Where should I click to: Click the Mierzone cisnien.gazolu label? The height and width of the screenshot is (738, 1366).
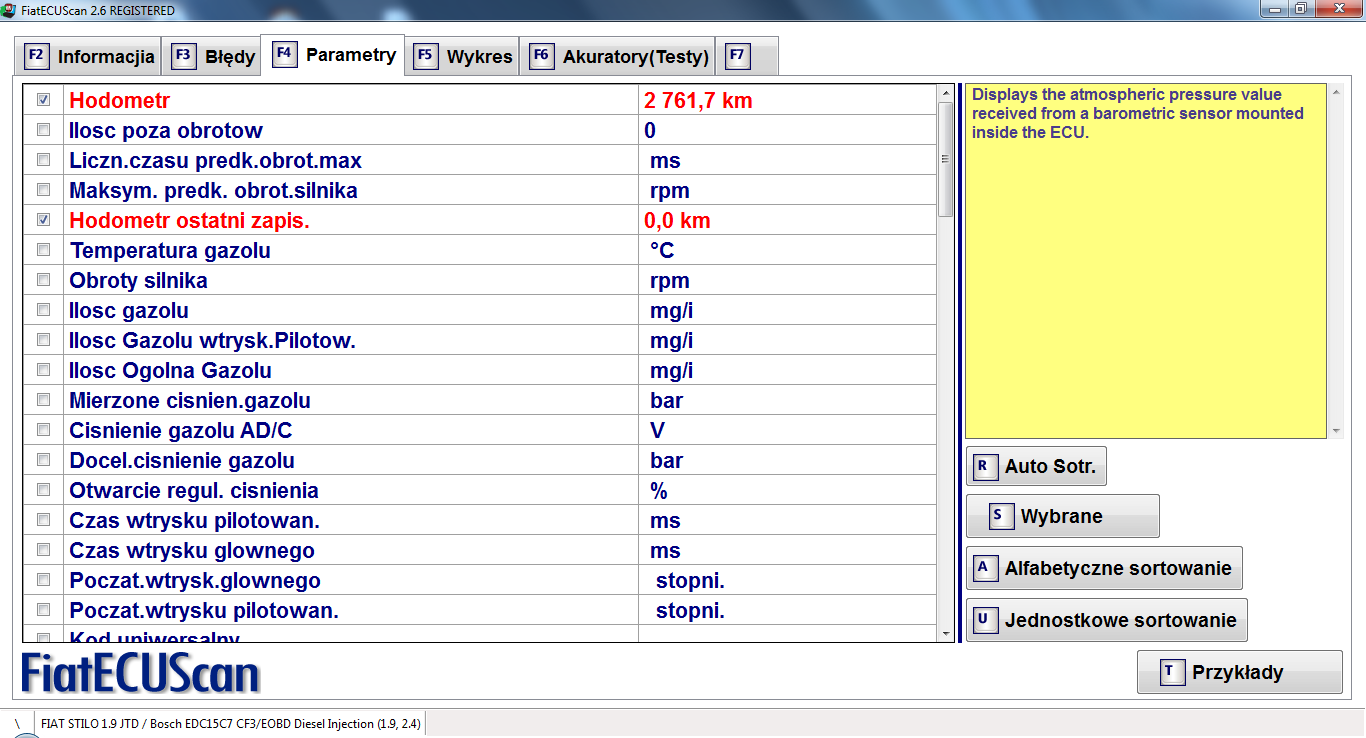(x=190, y=400)
